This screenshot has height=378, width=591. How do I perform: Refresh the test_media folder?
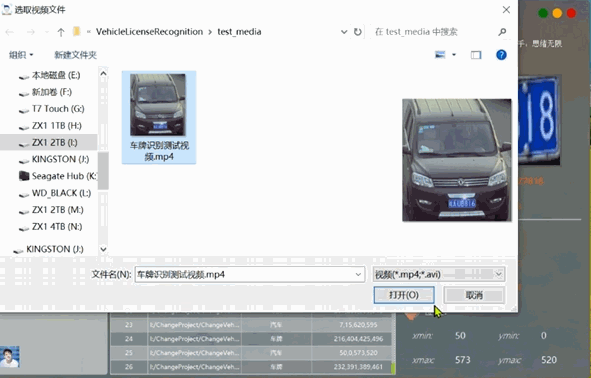(357, 32)
